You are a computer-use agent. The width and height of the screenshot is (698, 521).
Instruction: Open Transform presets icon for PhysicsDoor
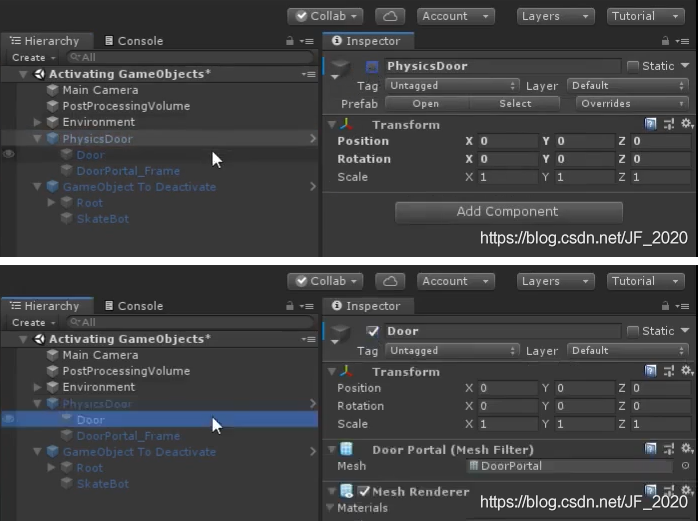click(x=669, y=124)
